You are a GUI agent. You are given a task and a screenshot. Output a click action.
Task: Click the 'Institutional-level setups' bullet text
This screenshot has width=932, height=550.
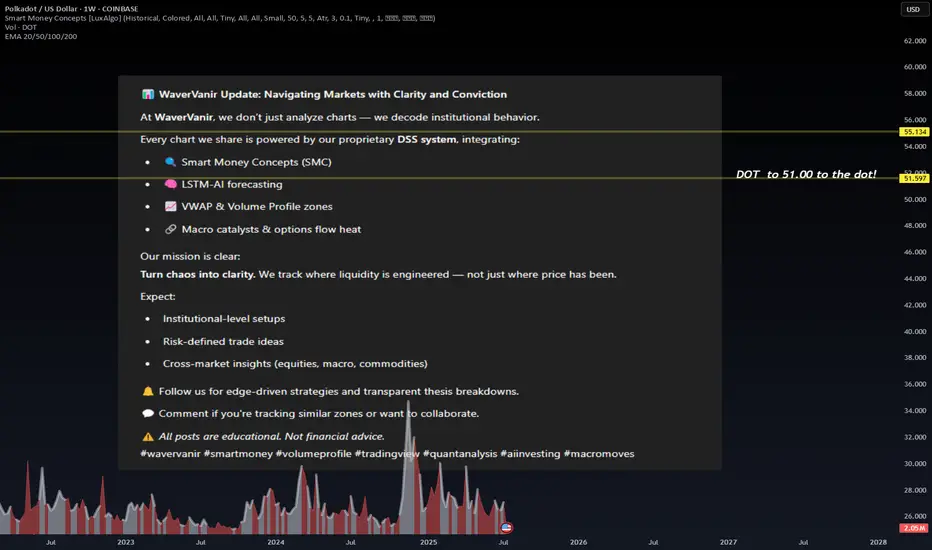pos(224,319)
